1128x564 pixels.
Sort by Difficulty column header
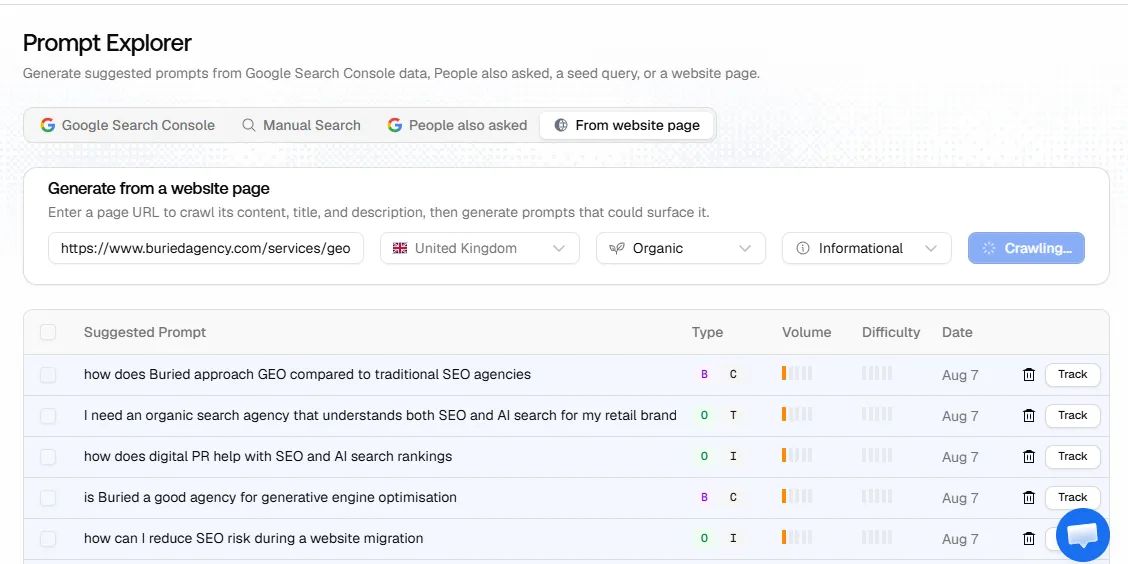[891, 332]
